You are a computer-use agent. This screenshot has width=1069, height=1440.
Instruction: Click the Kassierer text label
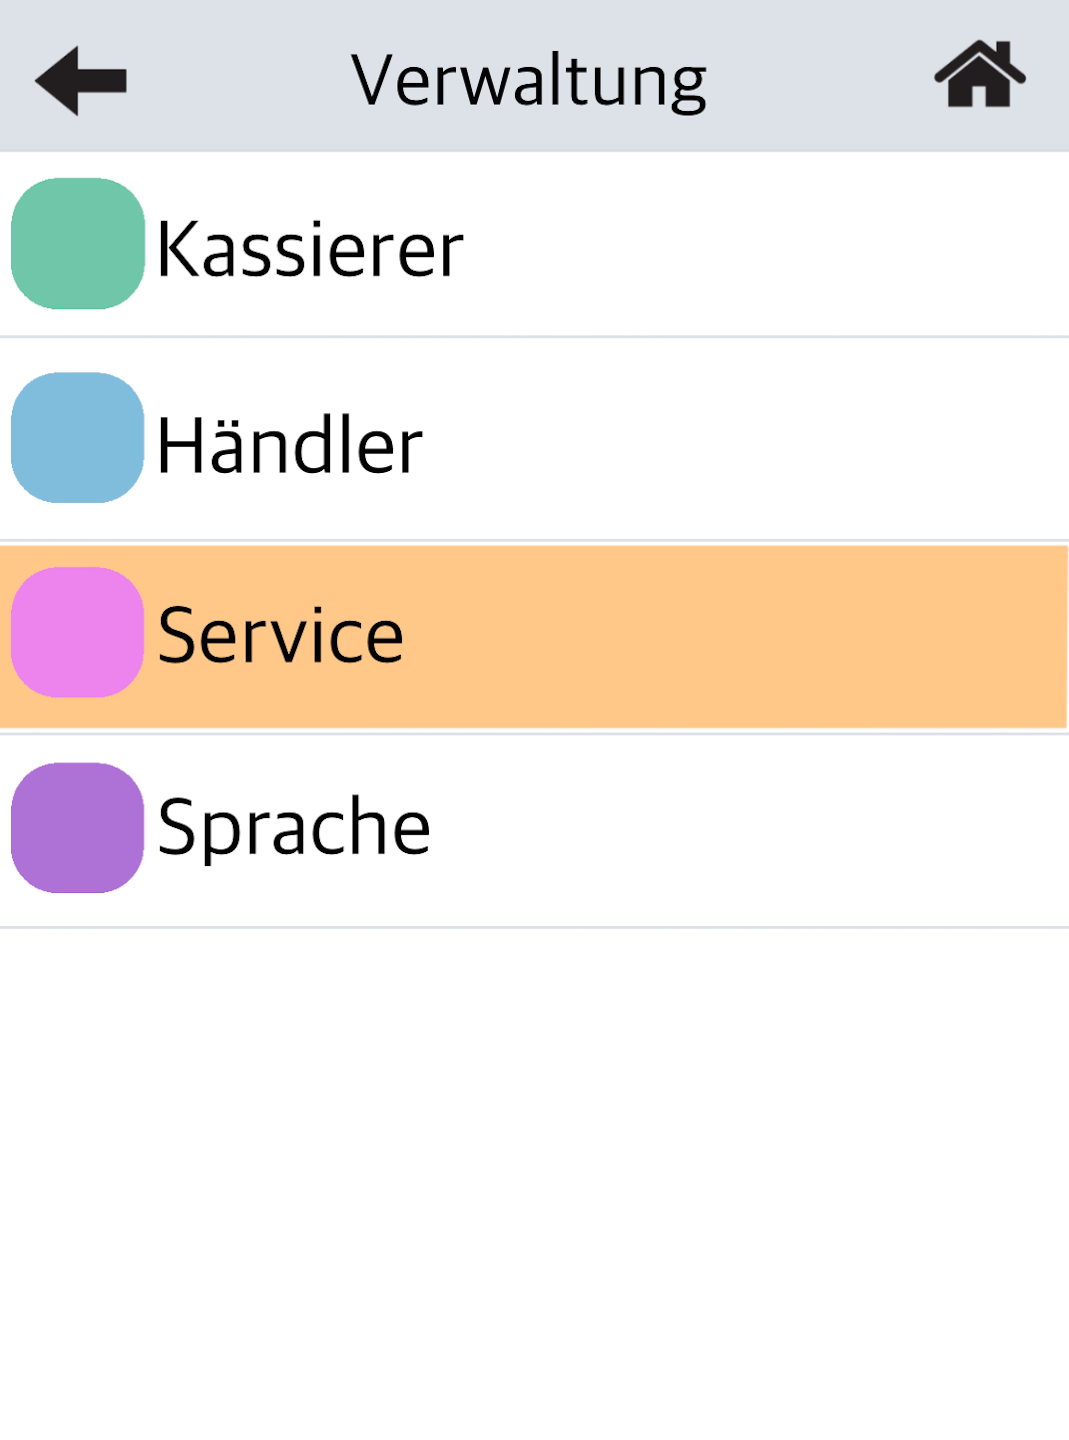pos(310,249)
